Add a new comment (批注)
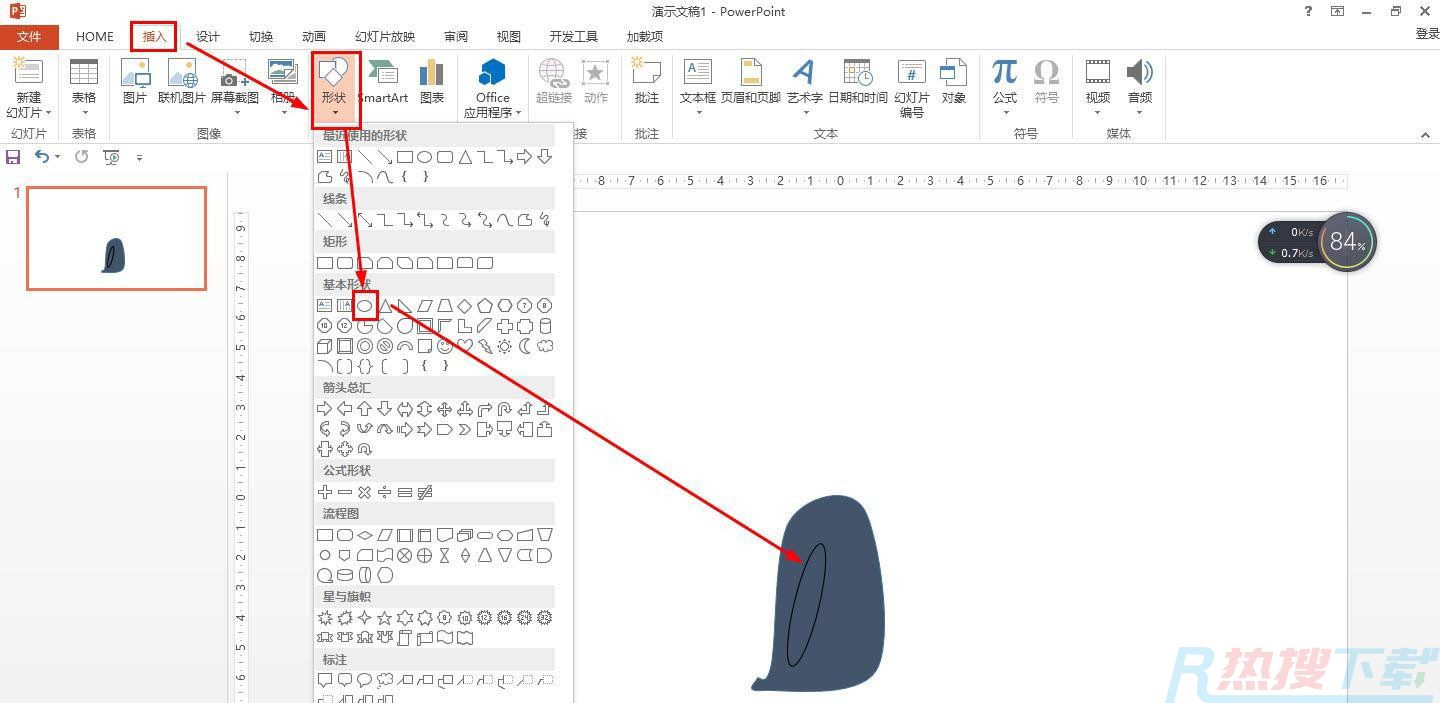The height and width of the screenshot is (703, 1440). click(647, 82)
